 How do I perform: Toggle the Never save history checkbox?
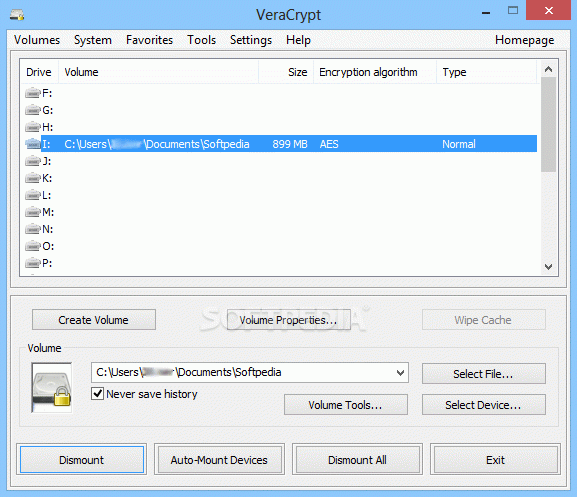click(98, 394)
